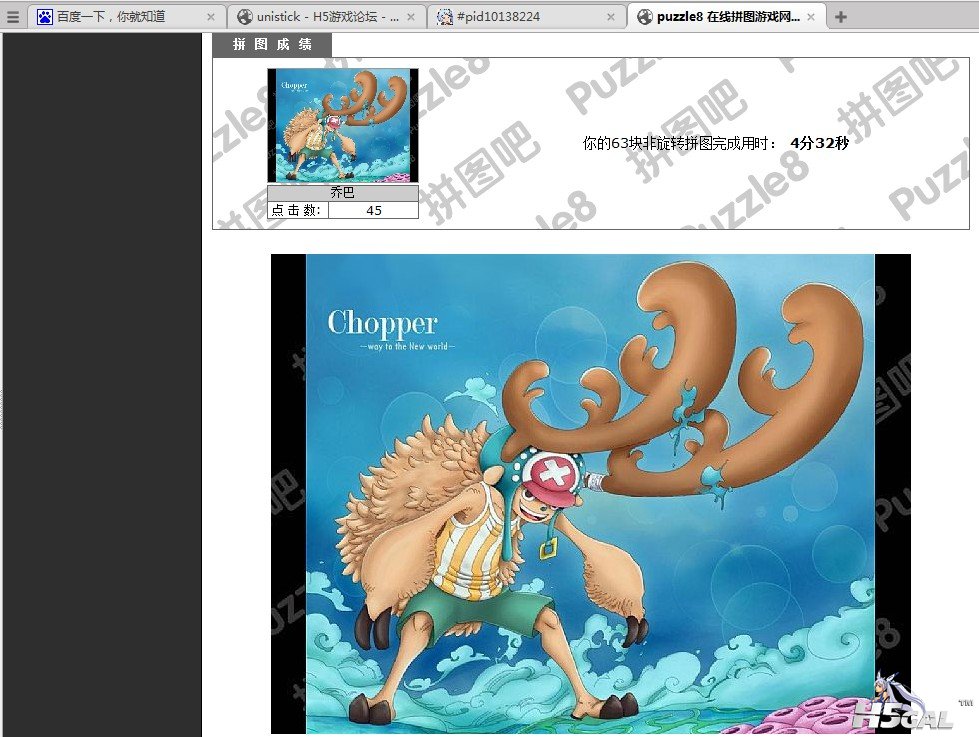Click the 乔巴 puzzle name label
979x737 pixels.
point(342,193)
